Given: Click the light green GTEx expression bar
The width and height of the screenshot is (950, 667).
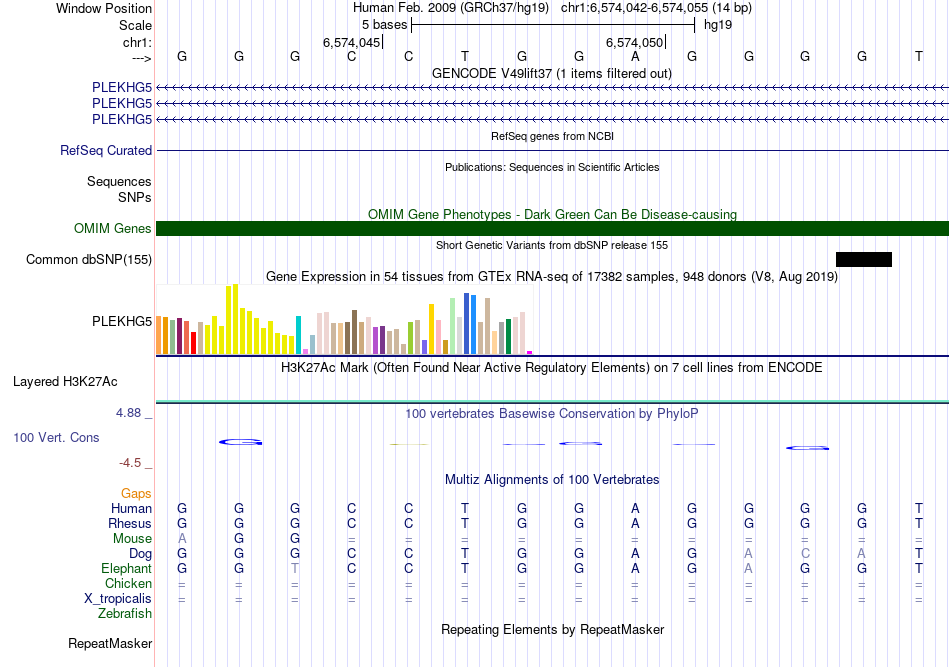Looking at the screenshot, I should point(452,326).
